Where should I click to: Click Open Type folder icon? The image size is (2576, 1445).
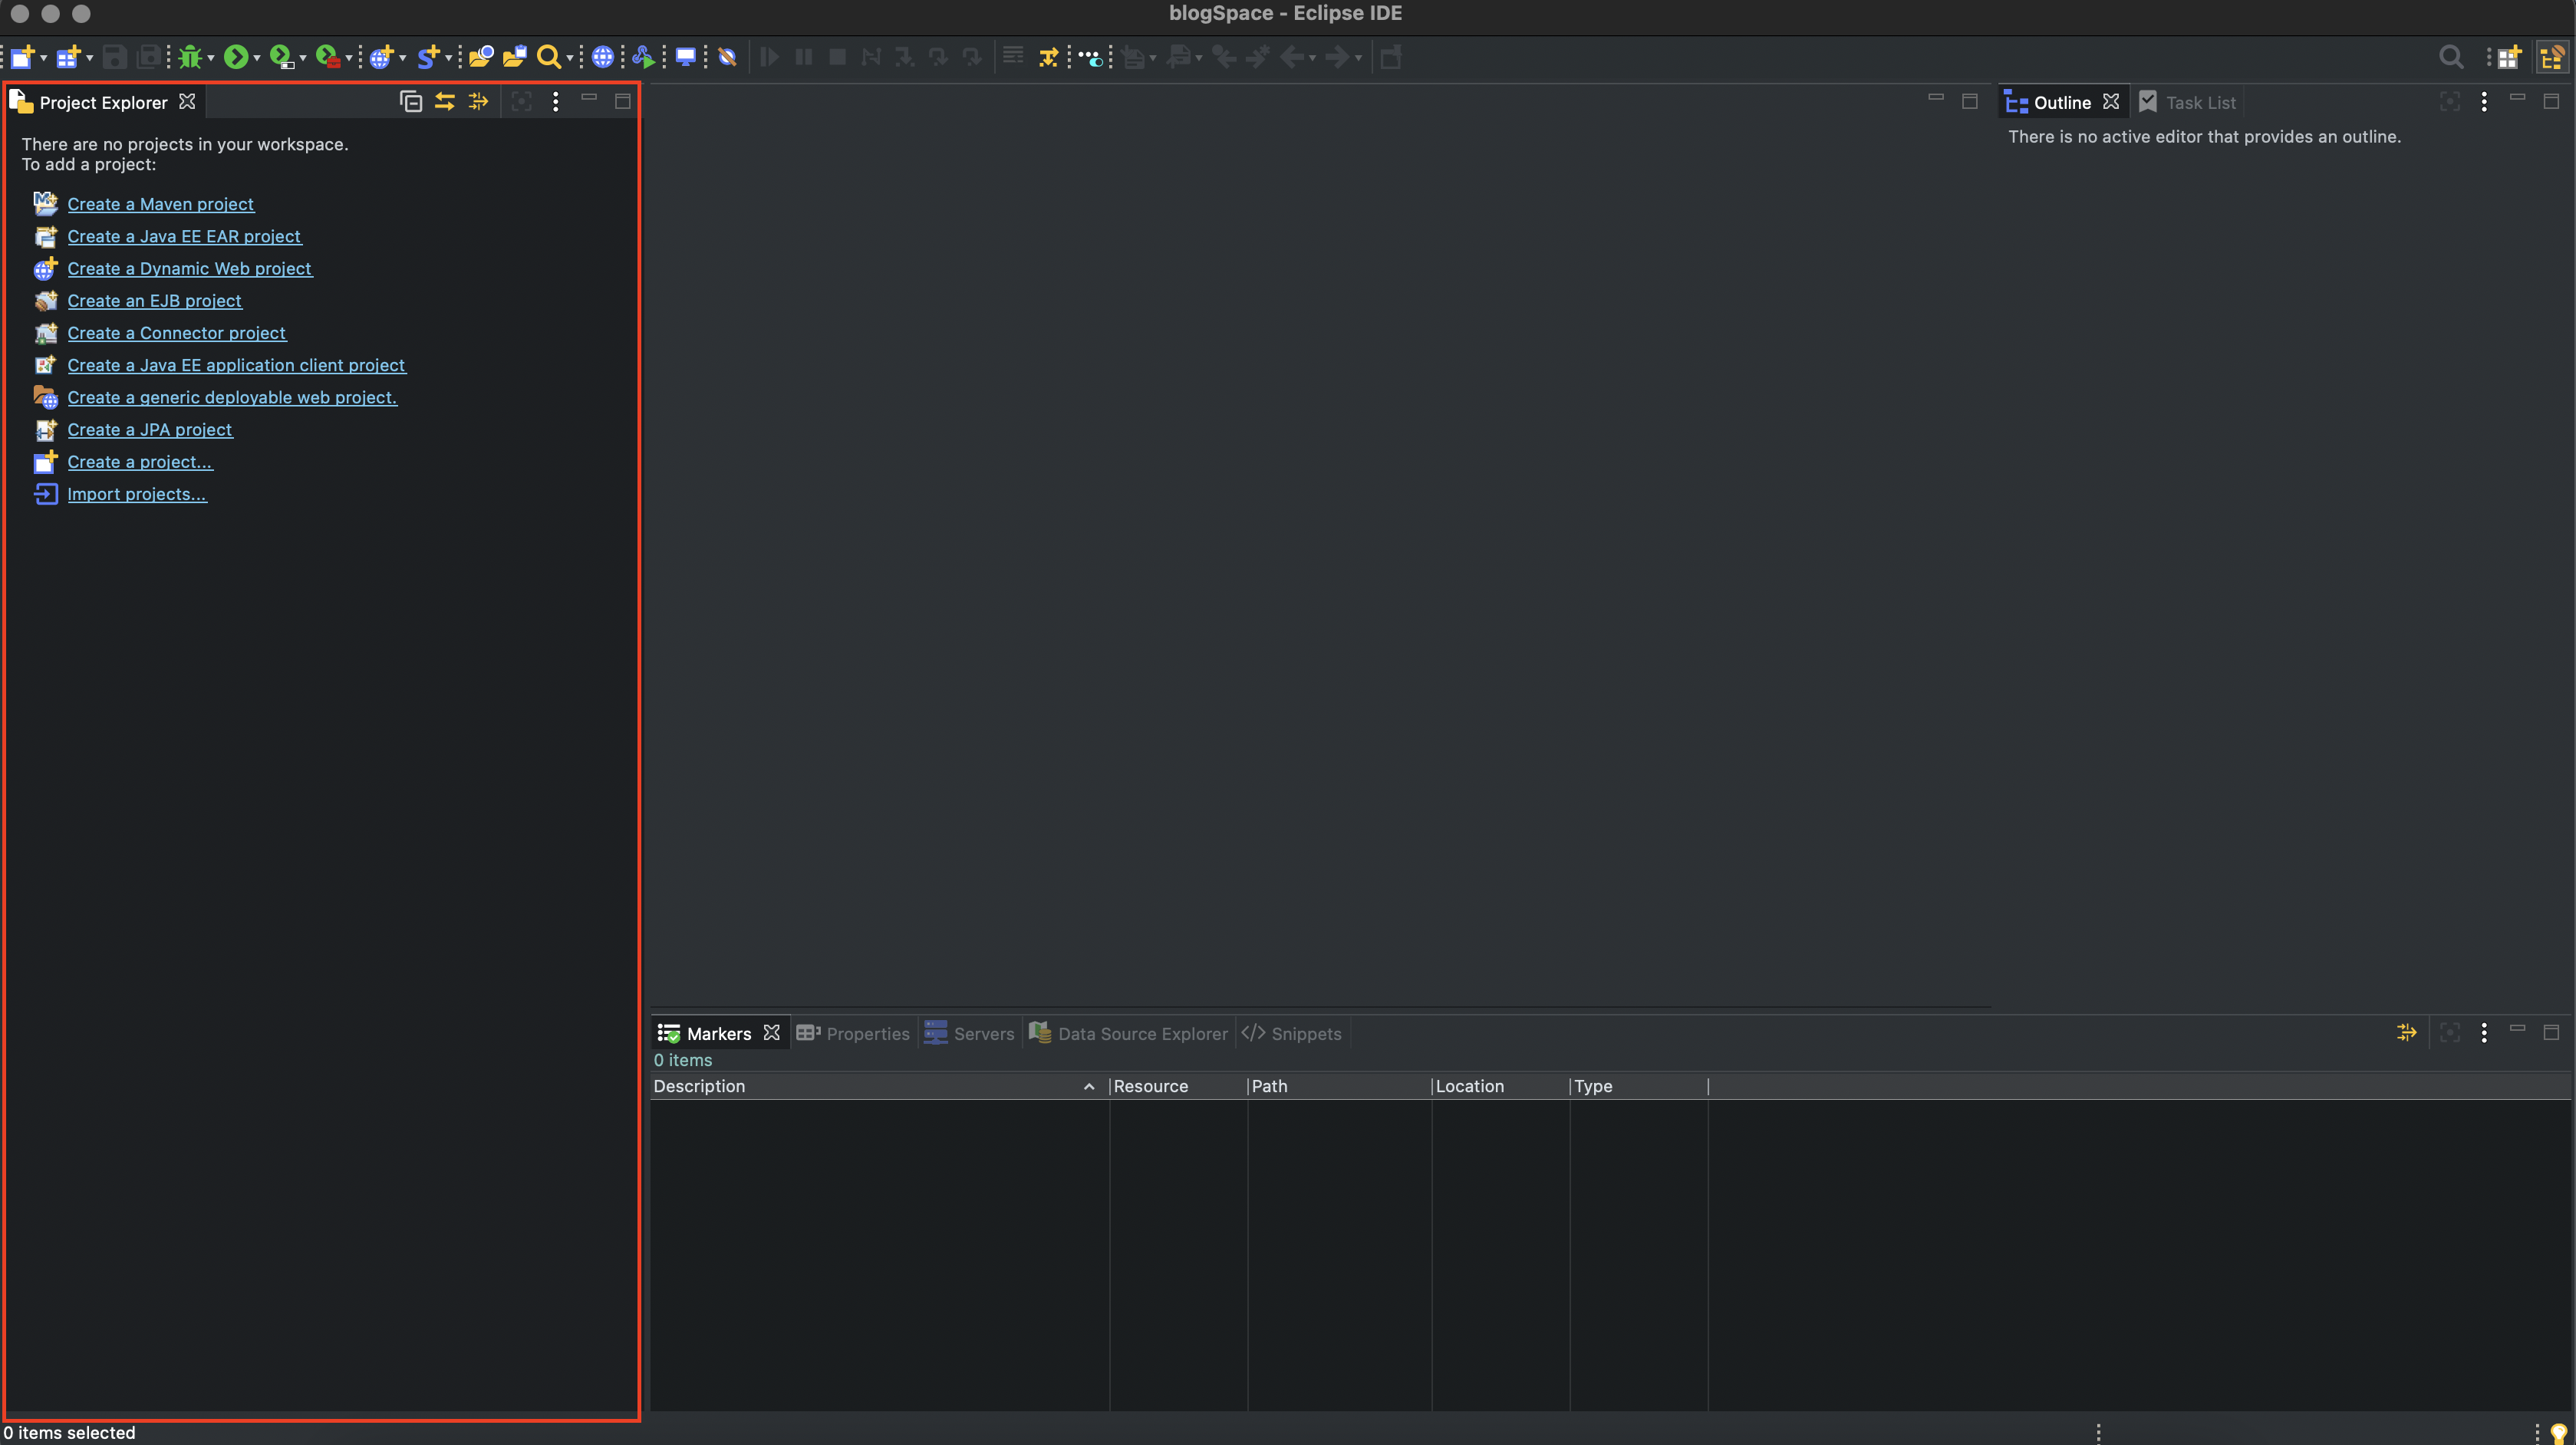[x=481, y=57]
